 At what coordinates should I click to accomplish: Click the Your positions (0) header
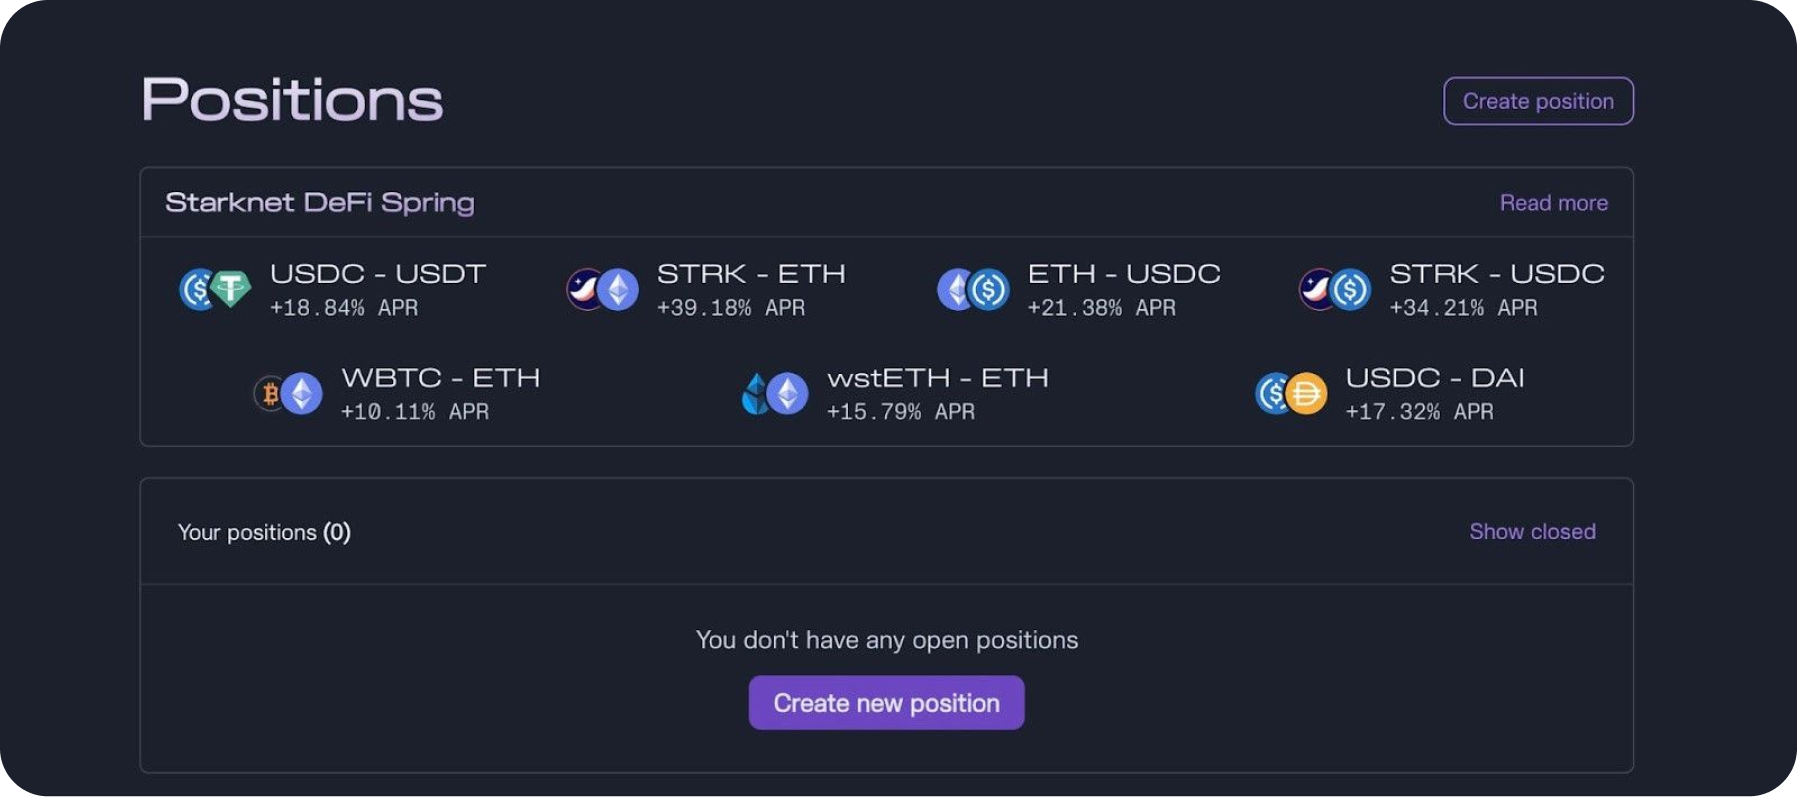263,531
